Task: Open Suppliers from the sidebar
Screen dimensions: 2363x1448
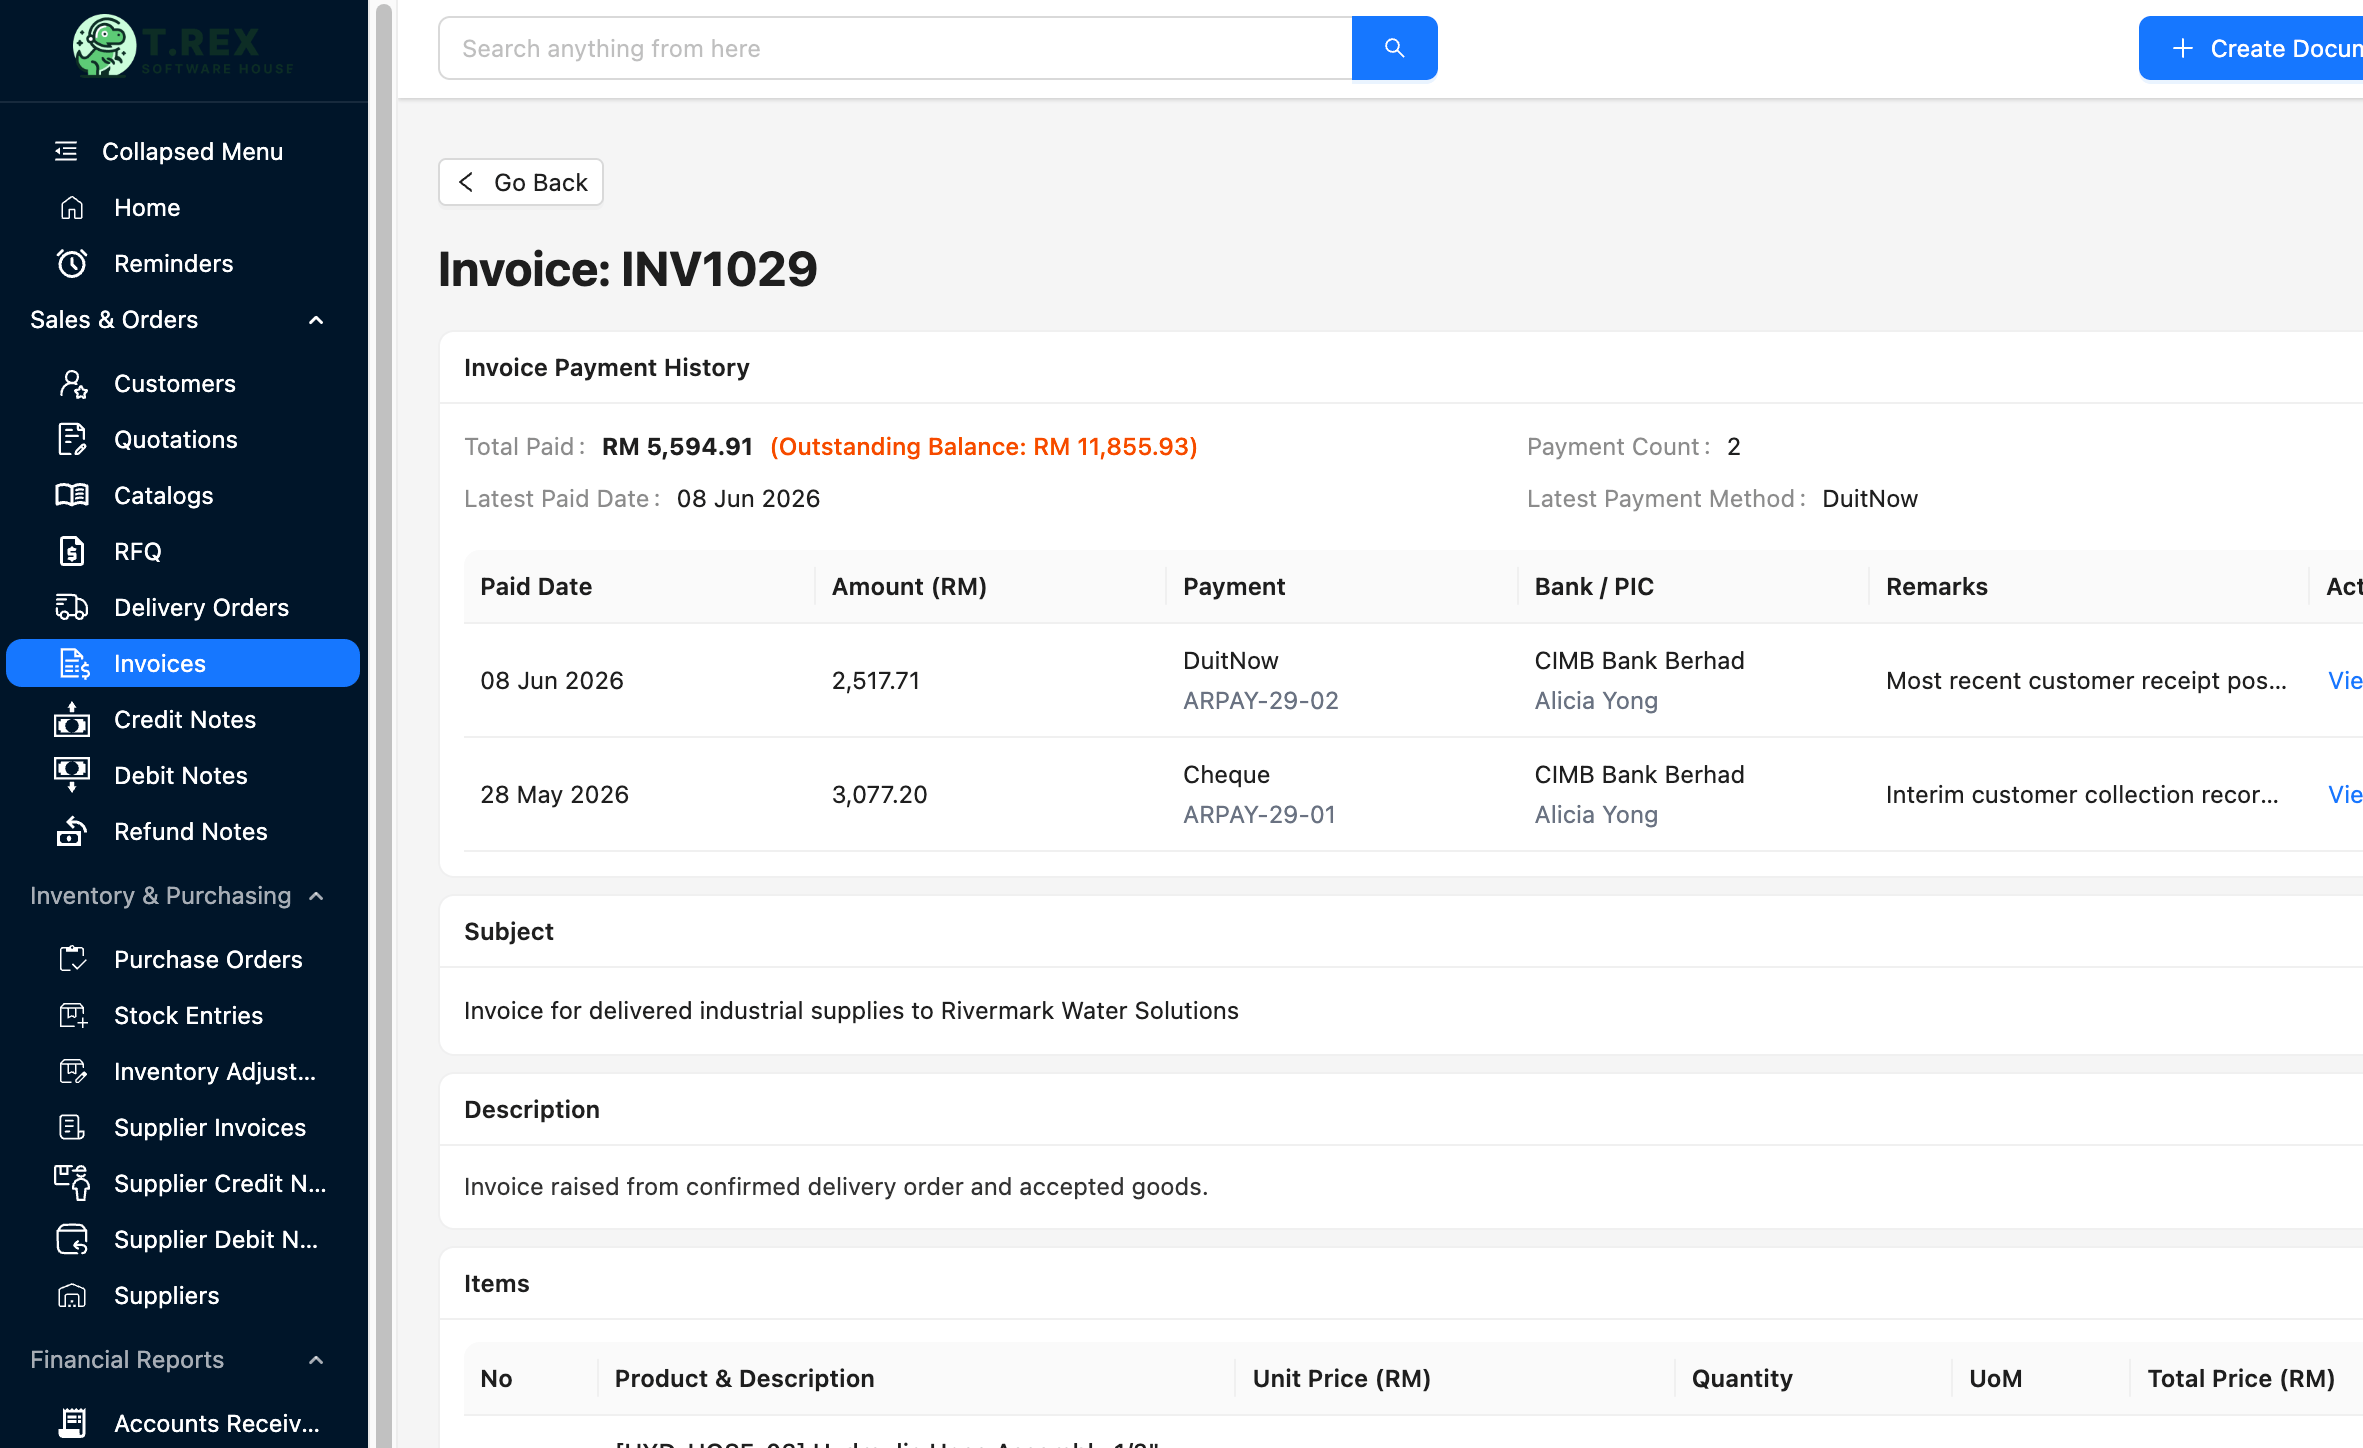Action: [x=166, y=1295]
